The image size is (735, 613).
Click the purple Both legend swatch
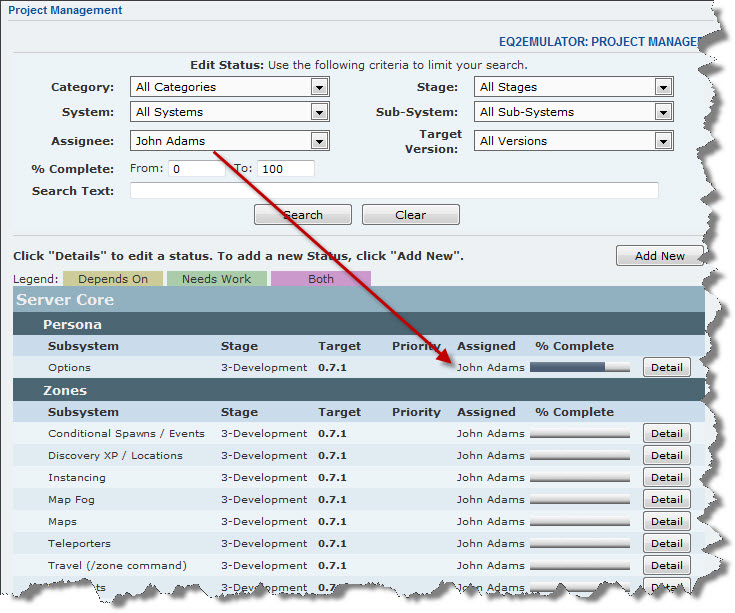click(x=320, y=279)
